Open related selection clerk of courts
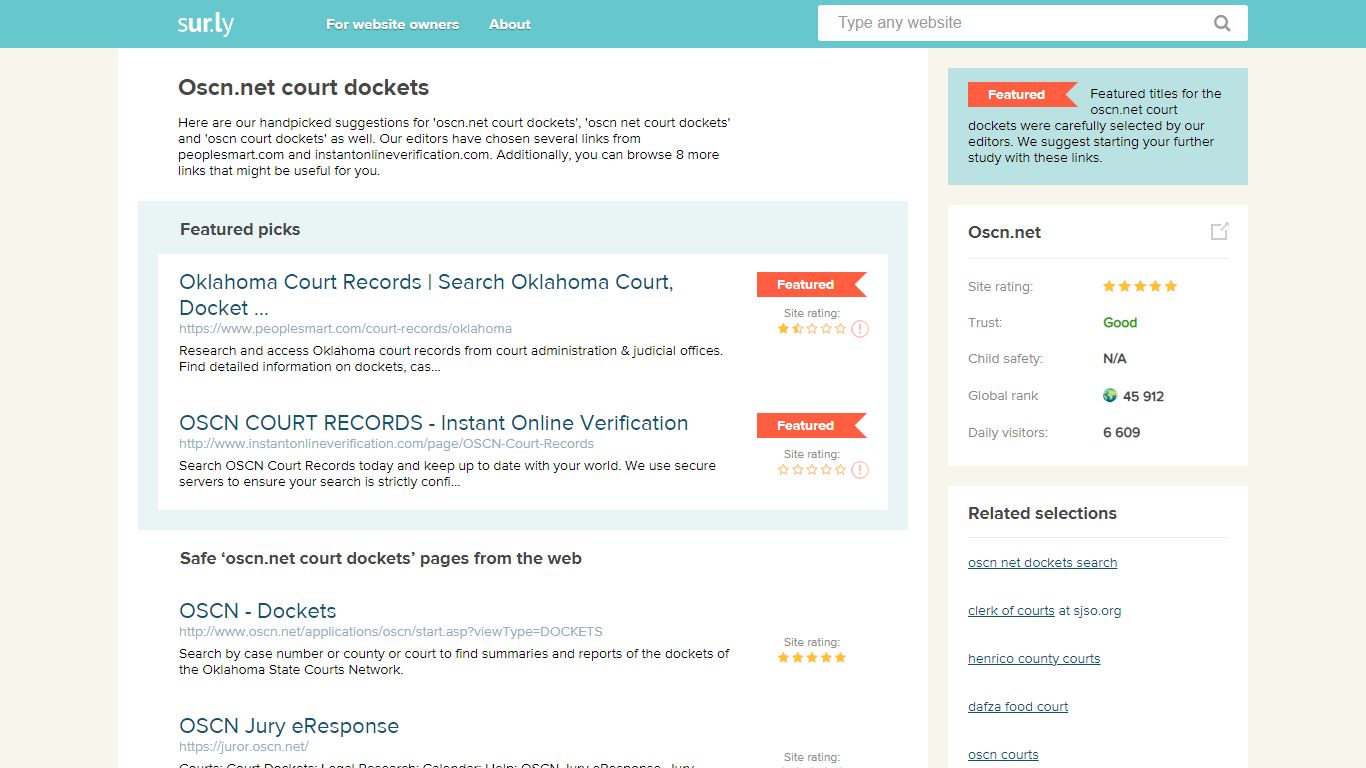 point(1011,611)
